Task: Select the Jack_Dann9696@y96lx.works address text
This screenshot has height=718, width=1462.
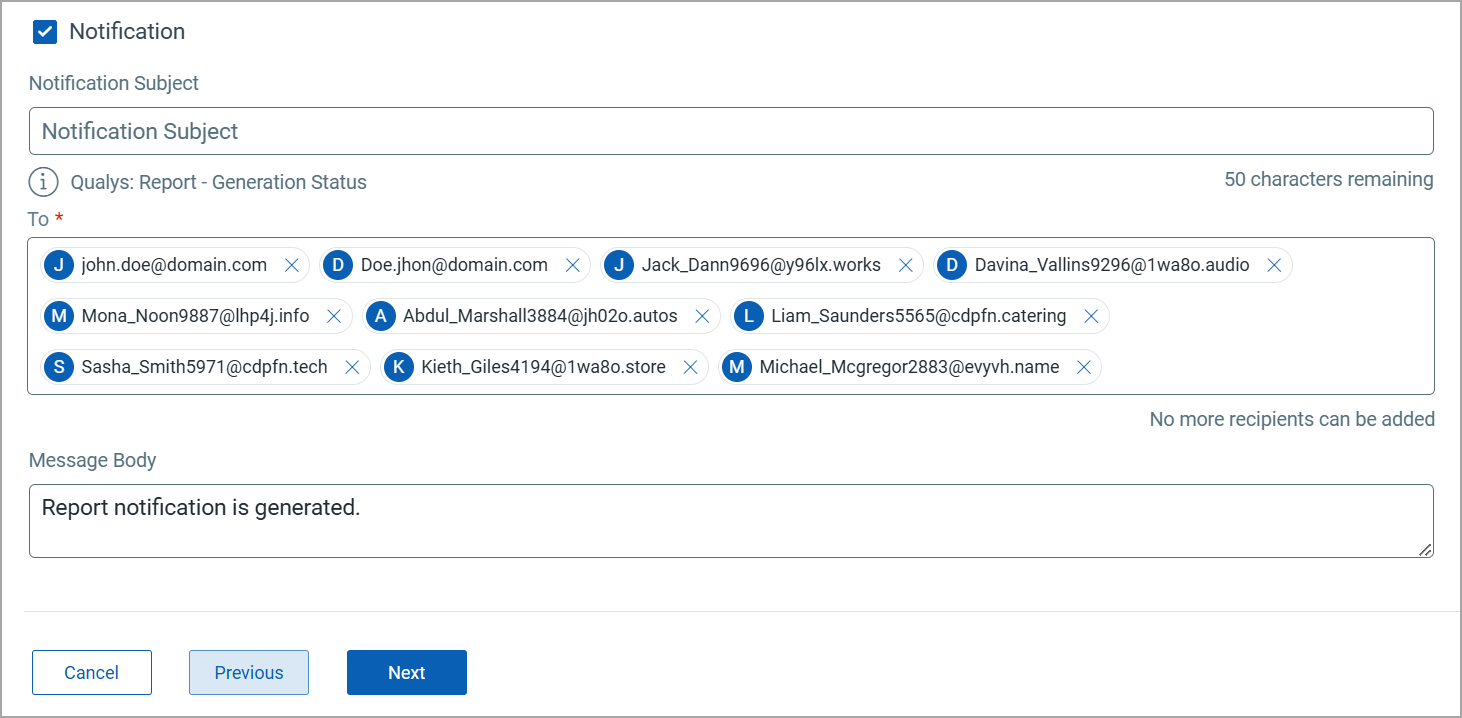Action: coord(761,265)
